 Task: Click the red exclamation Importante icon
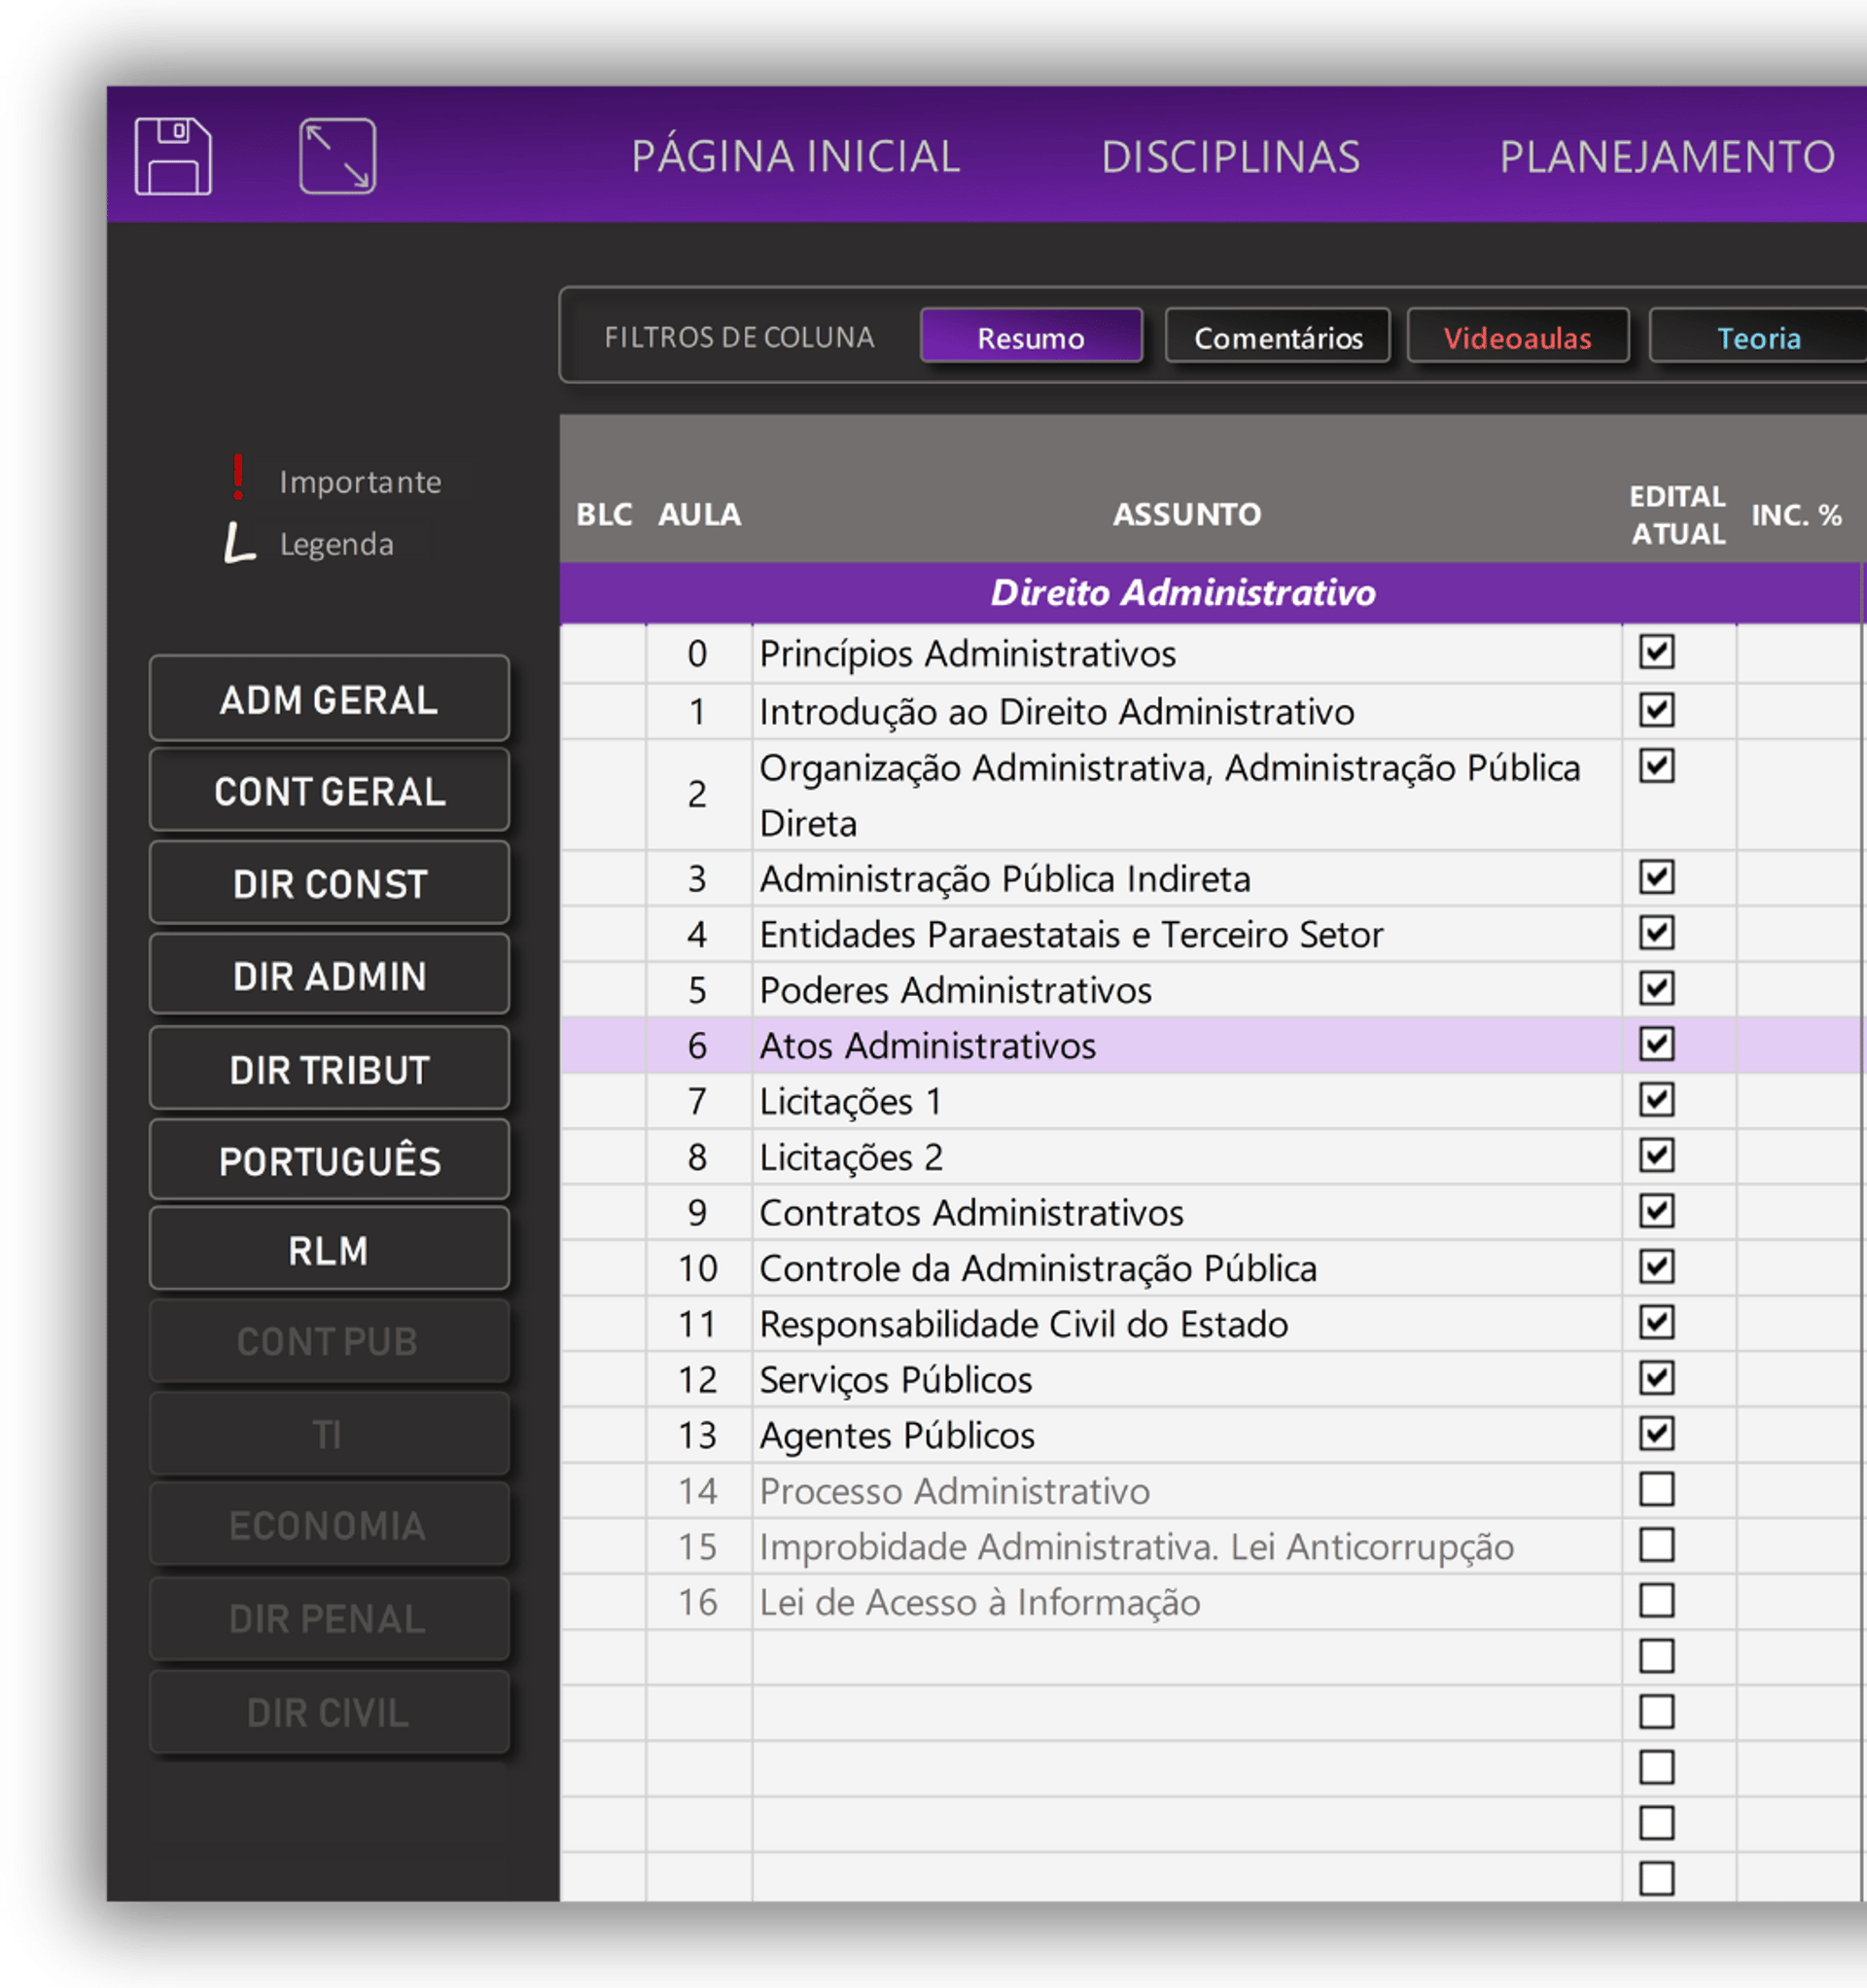(238, 477)
